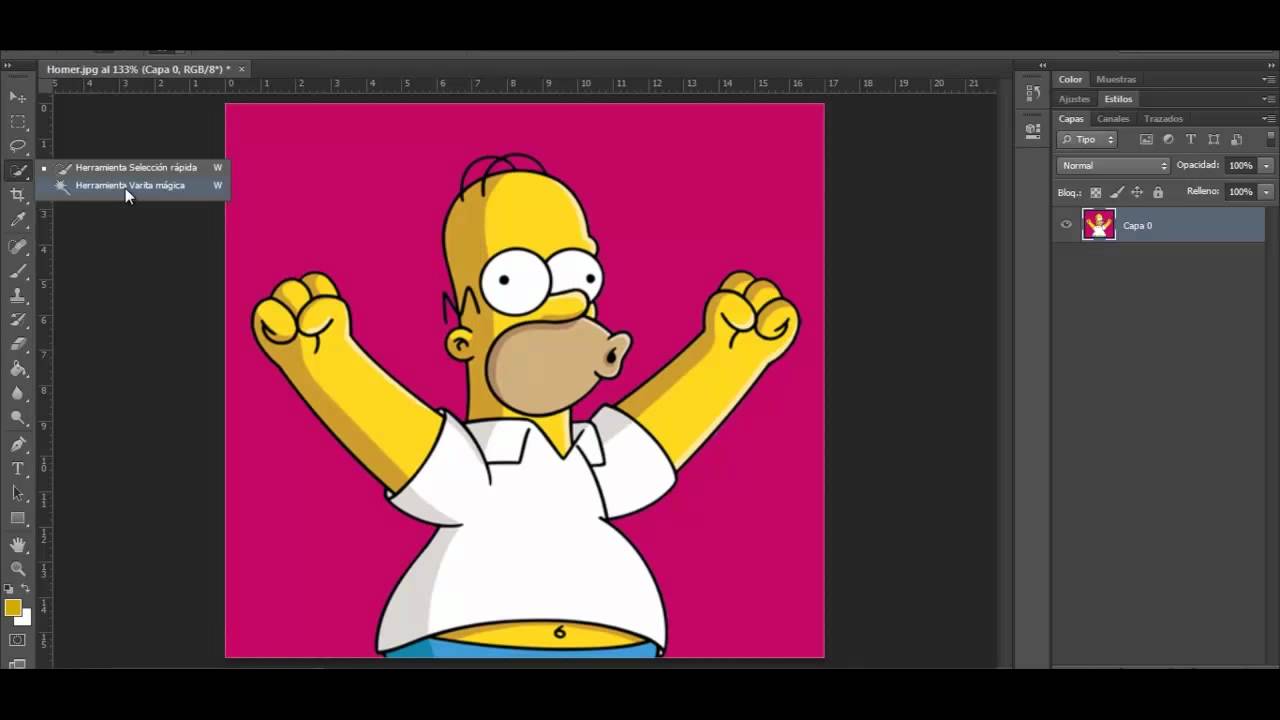Viewport: 1280px width, 720px height.
Task: Open the History panel icon
Action: (x=1033, y=94)
